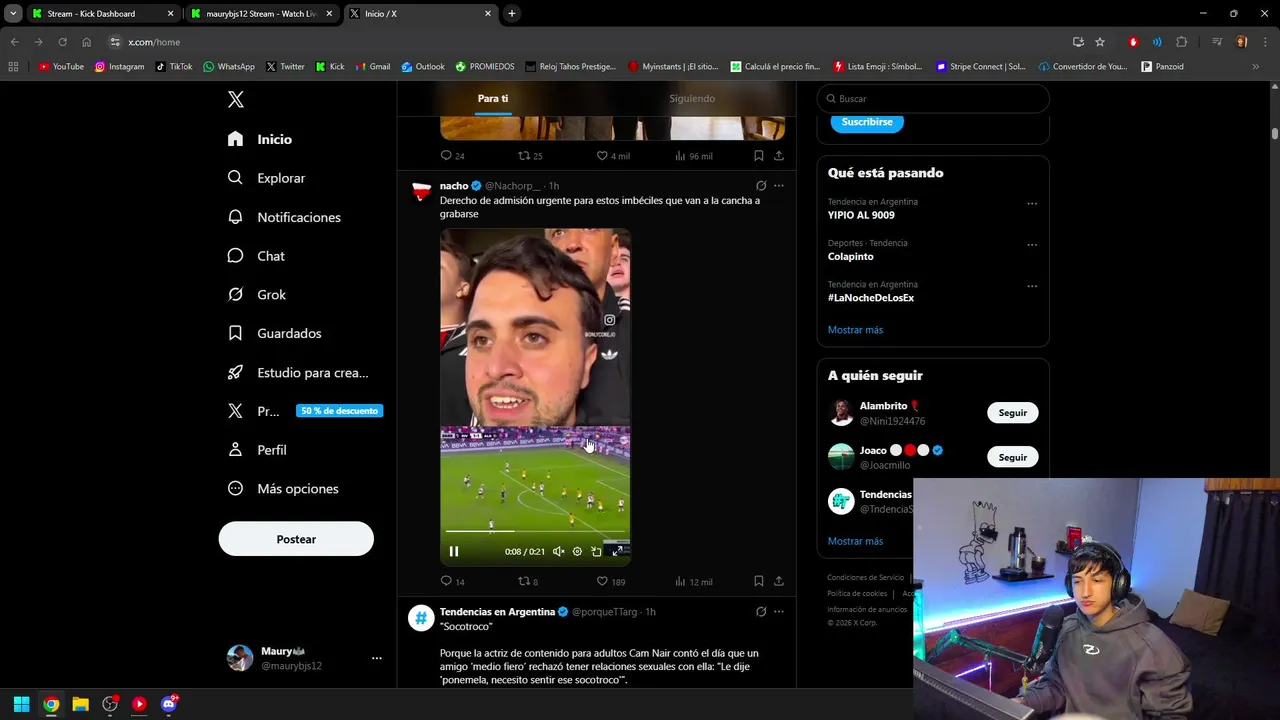Image resolution: width=1280 pixels, height=720 pixels.
Task: Expand nacho's video to fullscreen
Action: click(617, 551)
